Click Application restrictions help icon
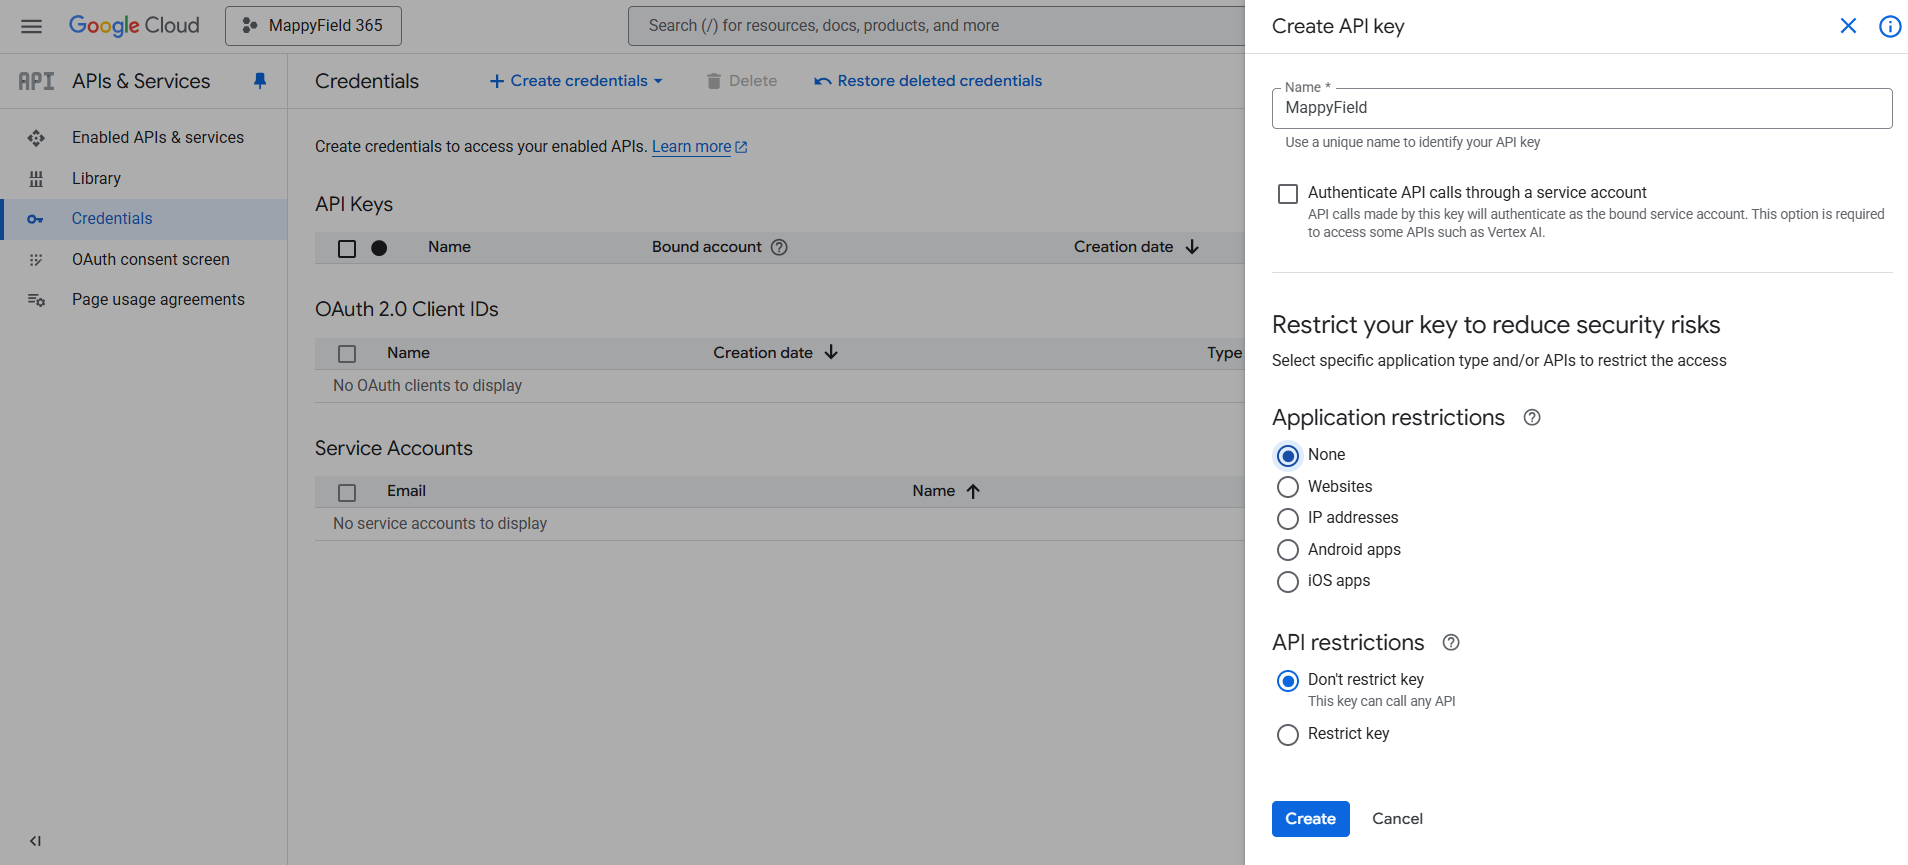Screen dimensions: 1908x865 tap(1532, 418)
